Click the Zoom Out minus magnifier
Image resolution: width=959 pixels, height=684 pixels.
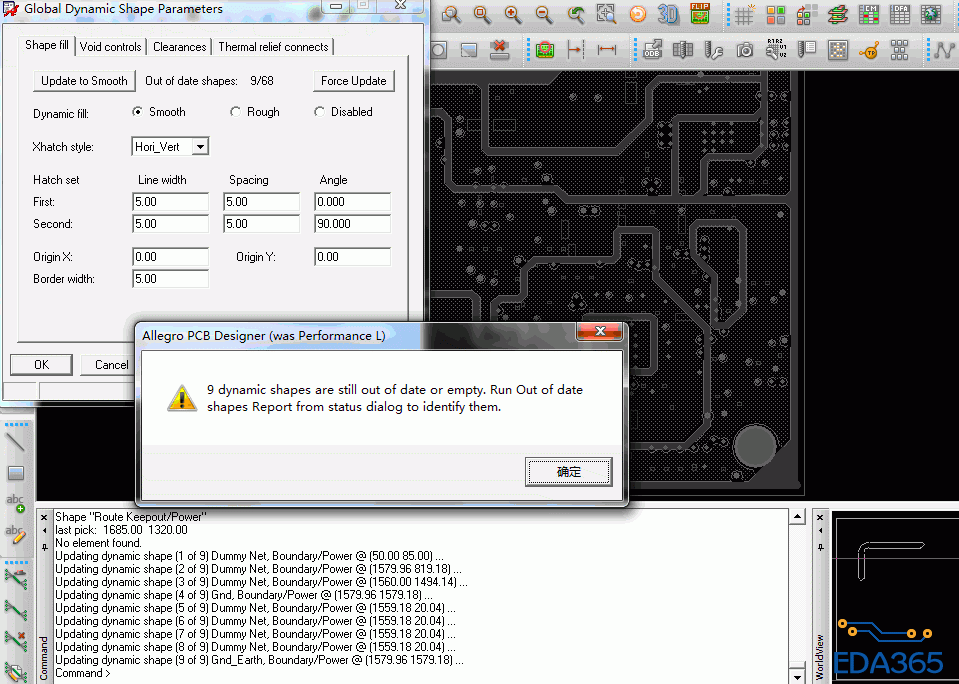(544, 15)
